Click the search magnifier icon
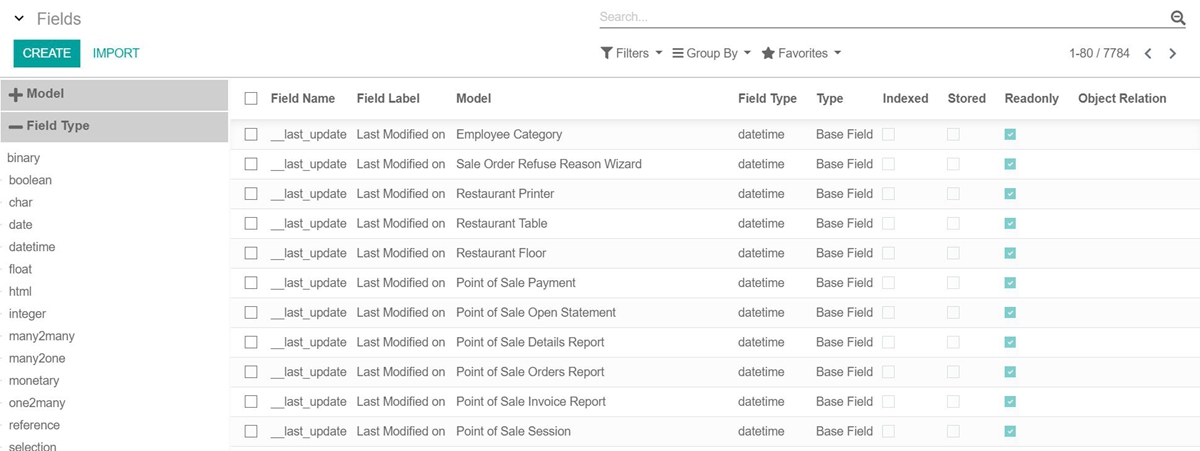This screenshot has width=1200, height=451. coord(1177,18)
